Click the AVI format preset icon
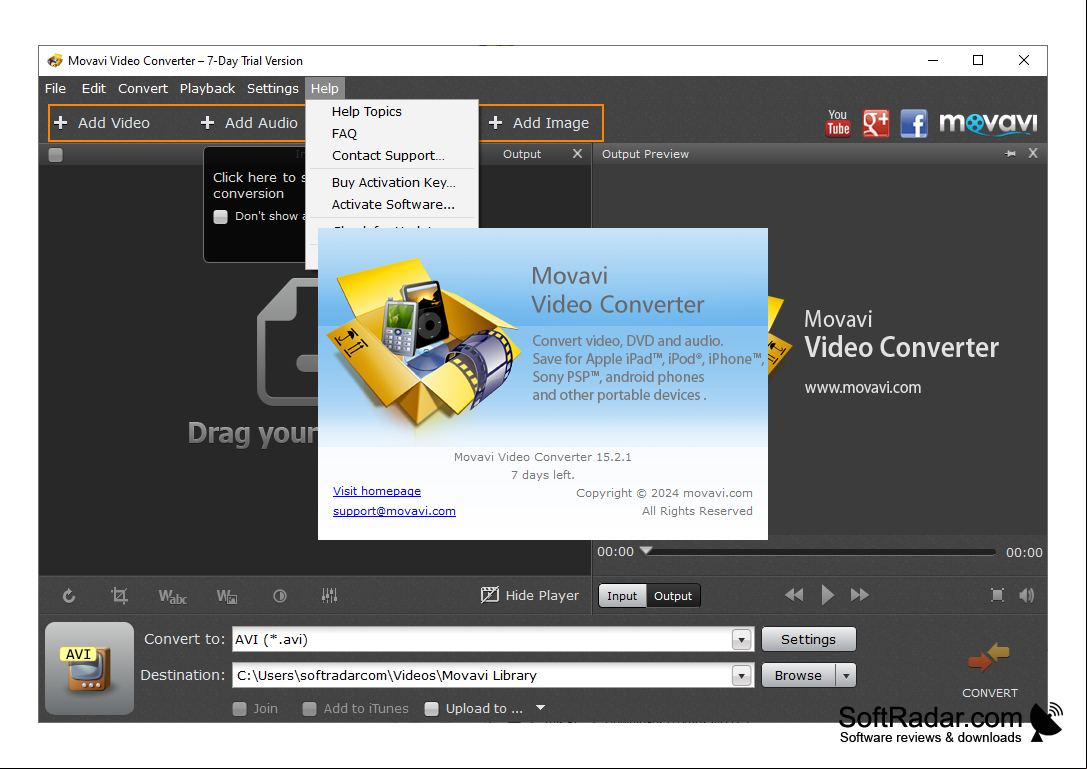1087x769 pixels. click(89, 668)
